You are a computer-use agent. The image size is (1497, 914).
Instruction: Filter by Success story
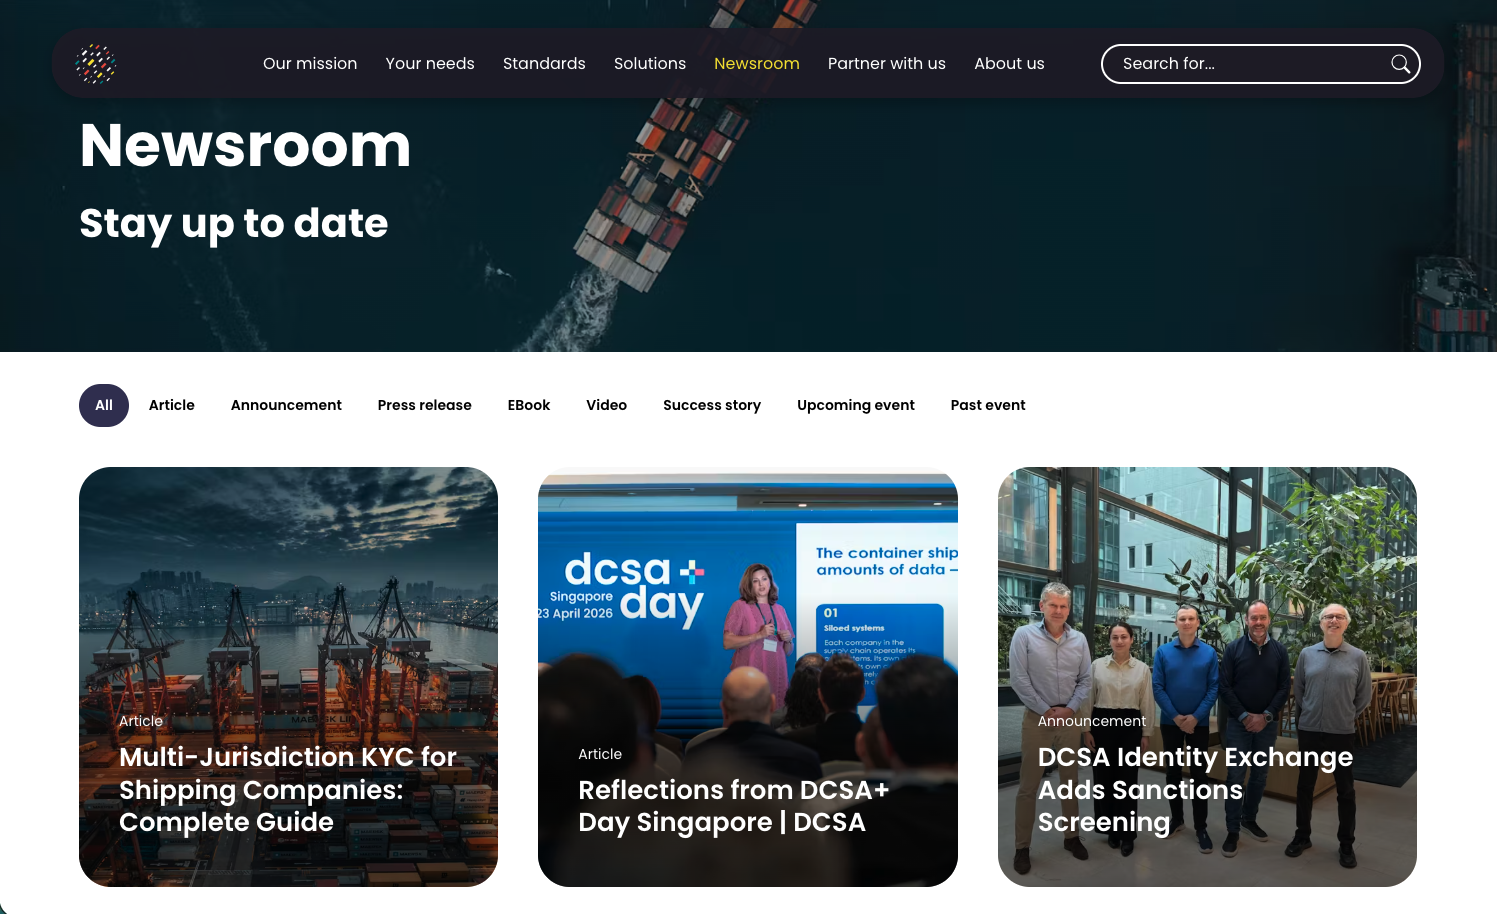(x=712, y=405)
